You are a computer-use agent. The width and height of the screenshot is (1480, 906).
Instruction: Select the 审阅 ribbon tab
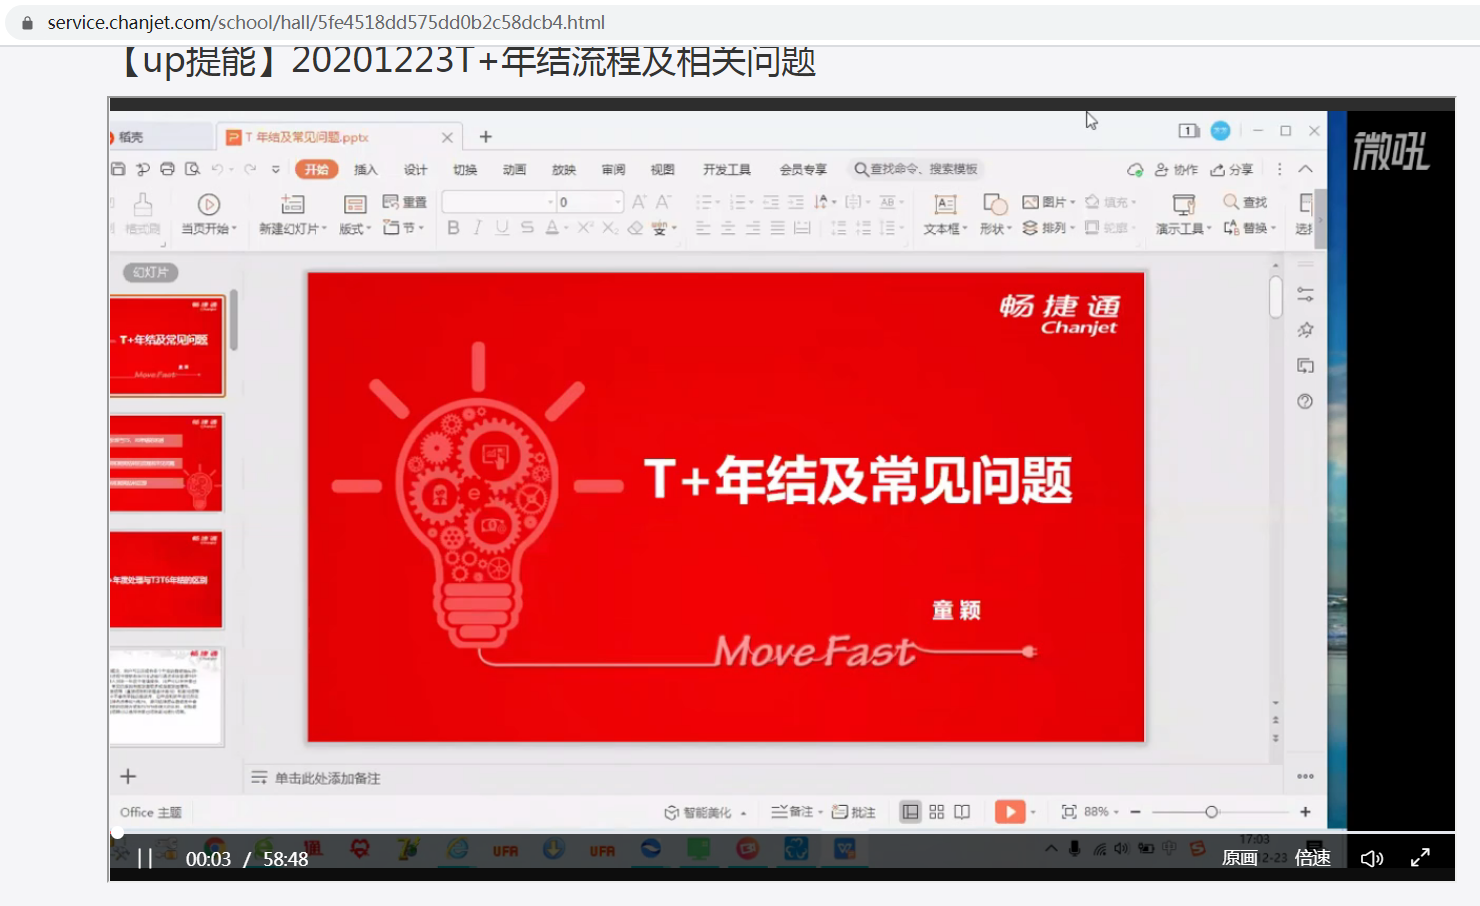click(x=613, y=169)
